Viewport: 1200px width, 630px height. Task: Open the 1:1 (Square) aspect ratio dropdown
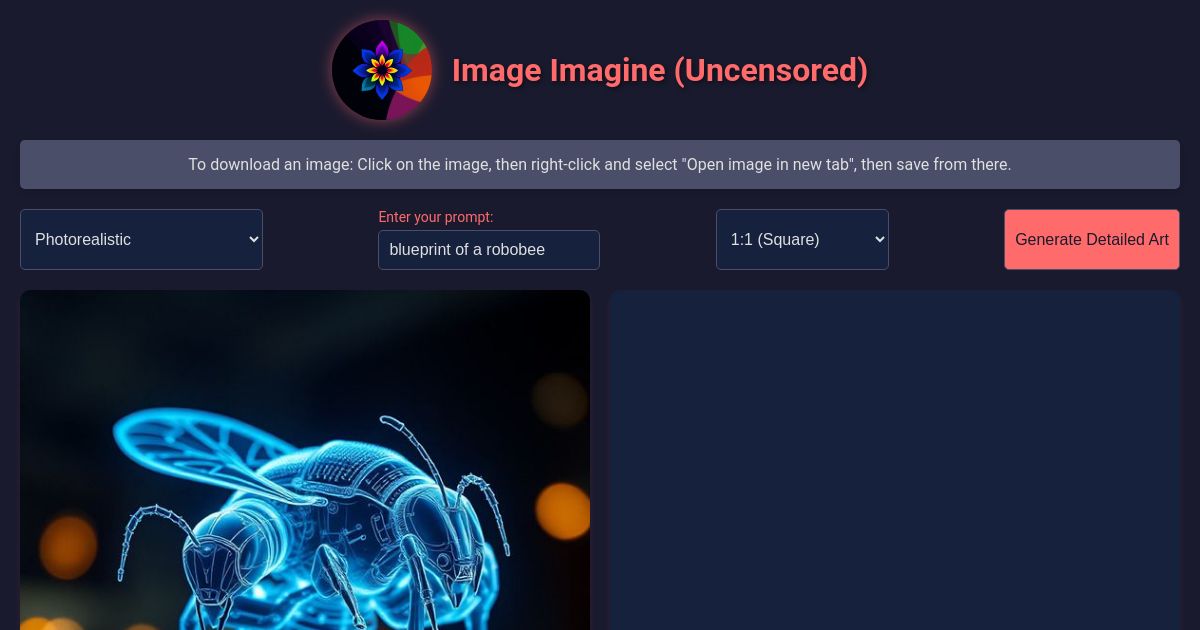coord(802,239)
